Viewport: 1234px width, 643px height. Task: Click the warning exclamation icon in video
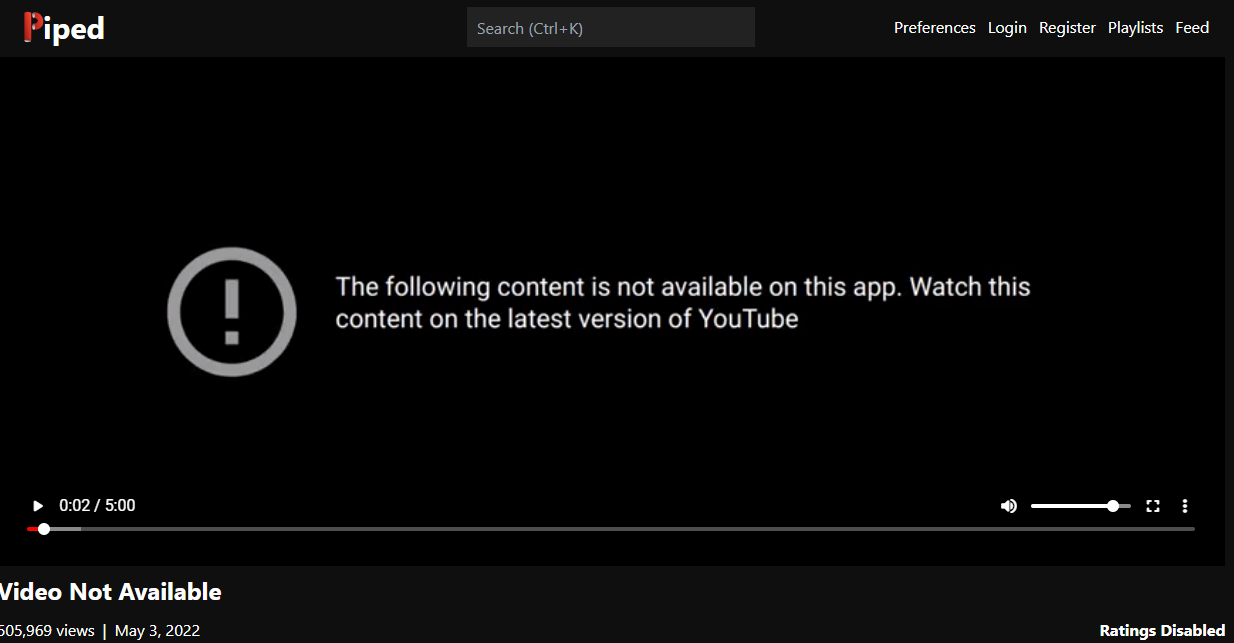tap(232, 311)
